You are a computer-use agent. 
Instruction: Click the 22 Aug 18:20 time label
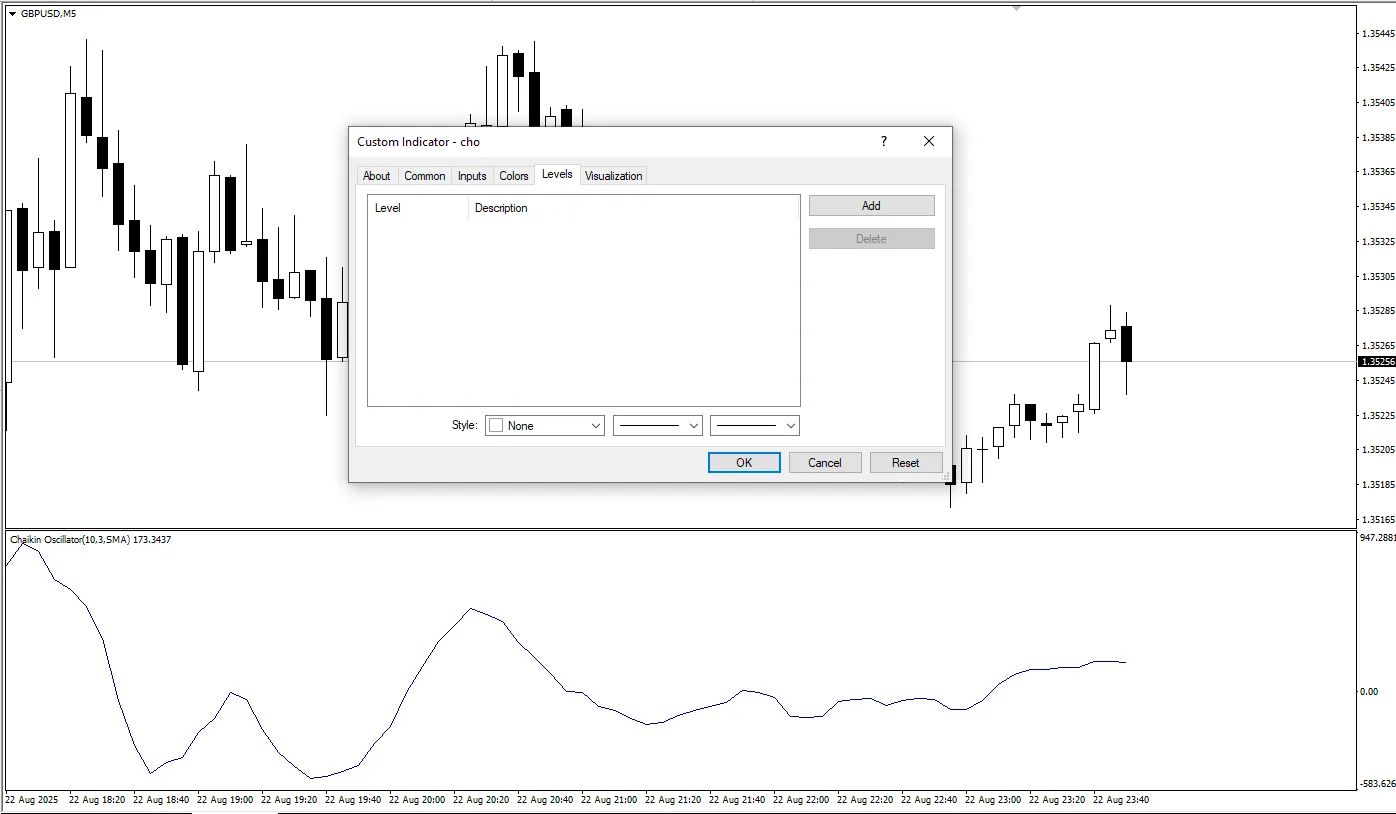97,800
